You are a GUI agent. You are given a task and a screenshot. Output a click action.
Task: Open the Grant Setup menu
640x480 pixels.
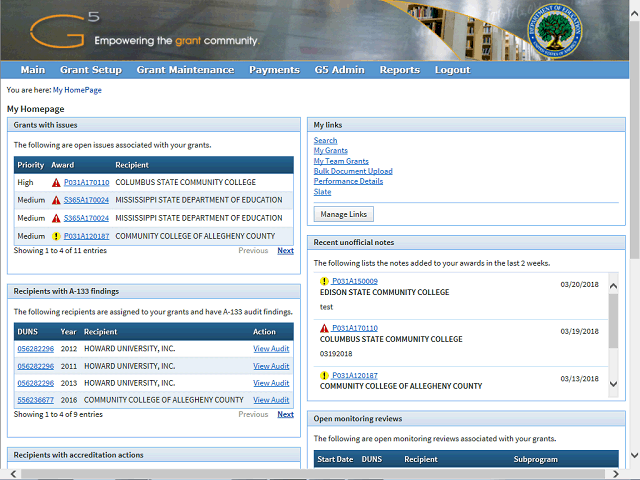[90, 70]
